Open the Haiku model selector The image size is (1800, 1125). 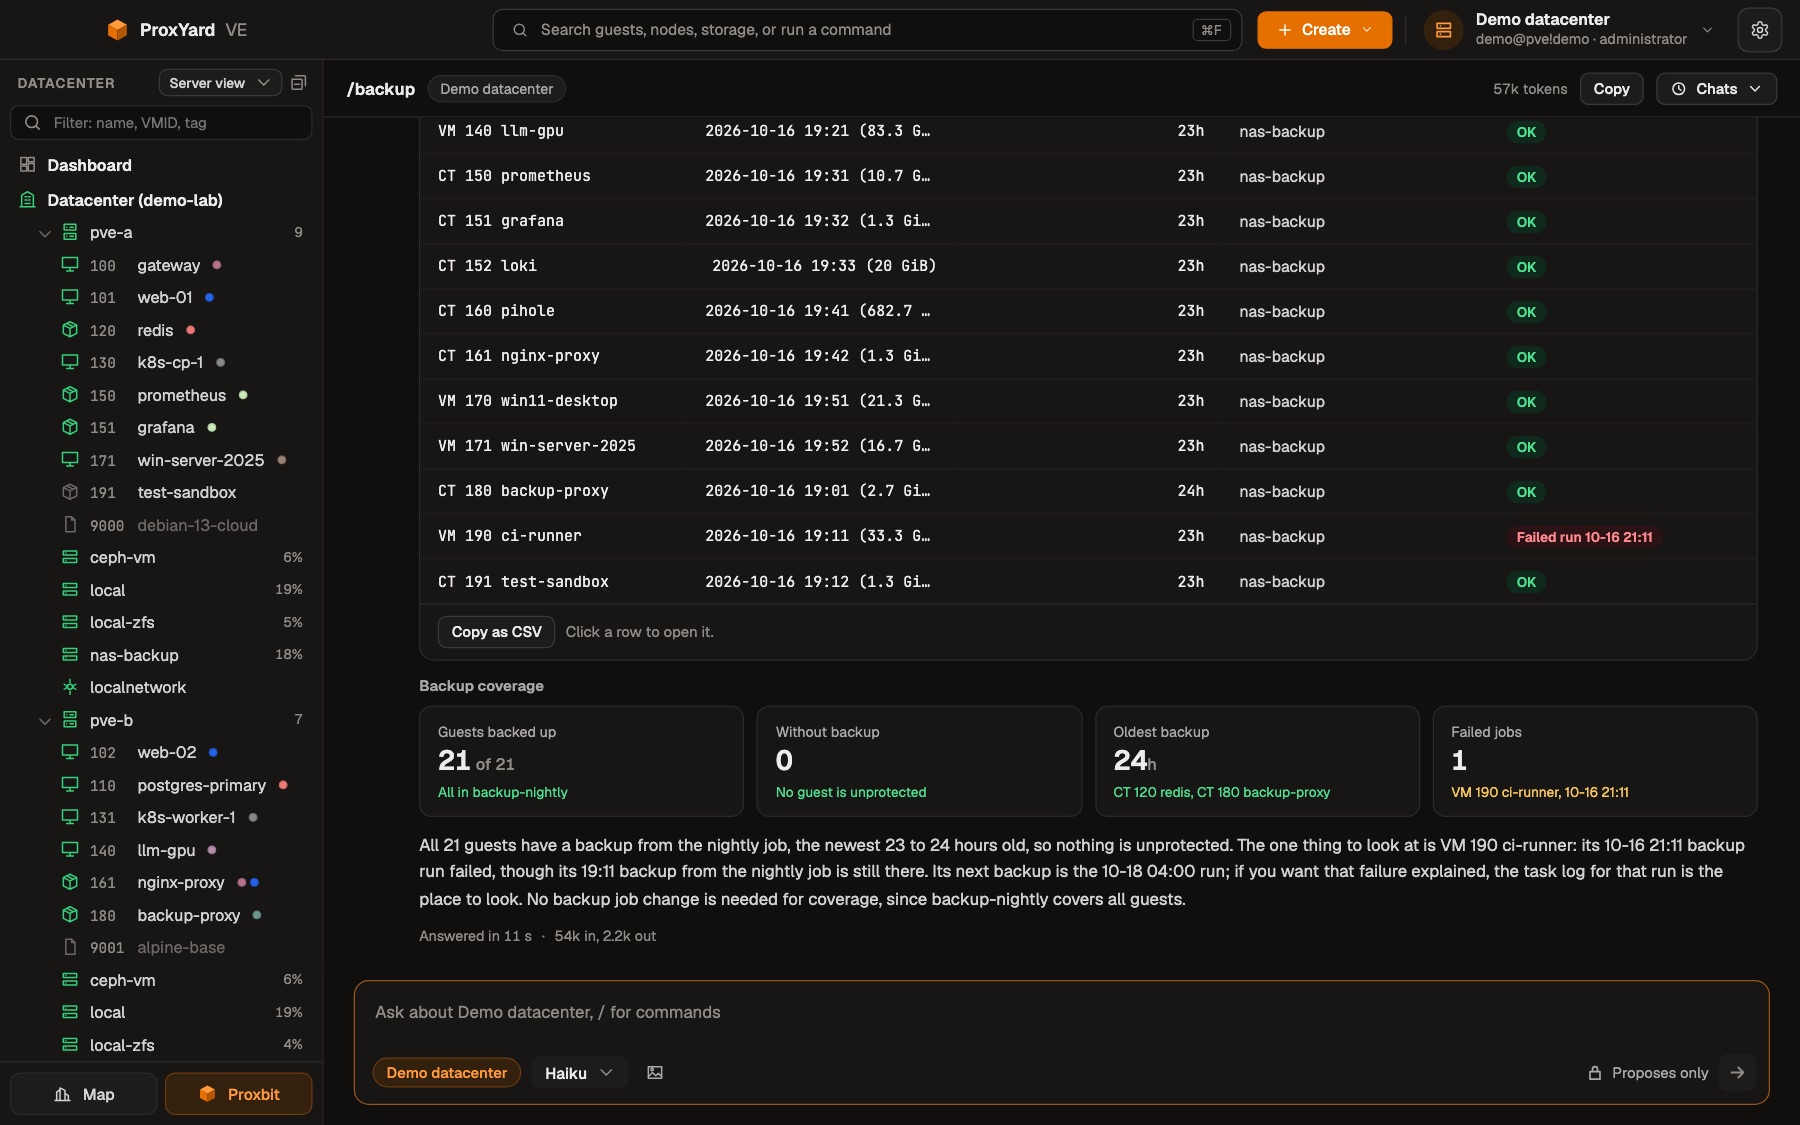click(579, 1073)
